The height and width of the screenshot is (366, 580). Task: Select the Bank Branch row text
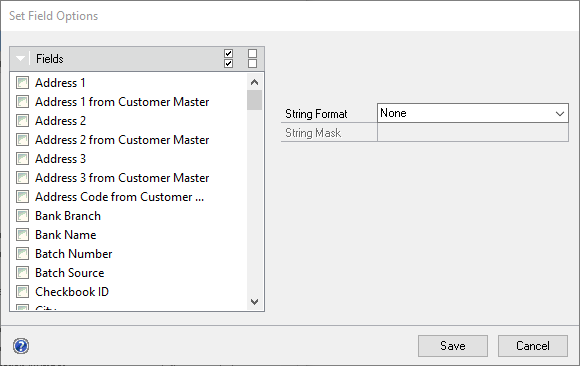(68, 215)
